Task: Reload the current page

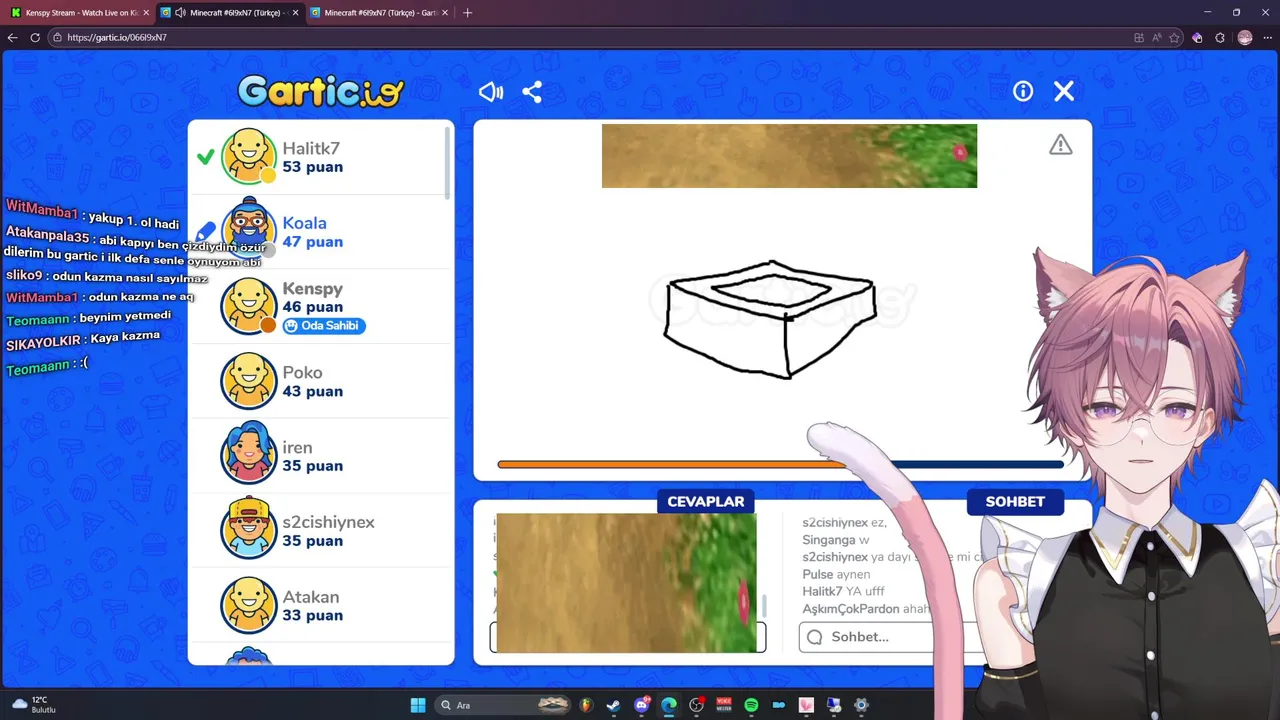Action: [35, 37]
